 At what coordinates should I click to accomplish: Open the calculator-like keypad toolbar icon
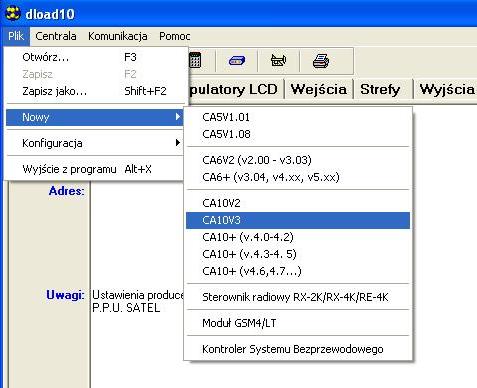click(195, 61)
